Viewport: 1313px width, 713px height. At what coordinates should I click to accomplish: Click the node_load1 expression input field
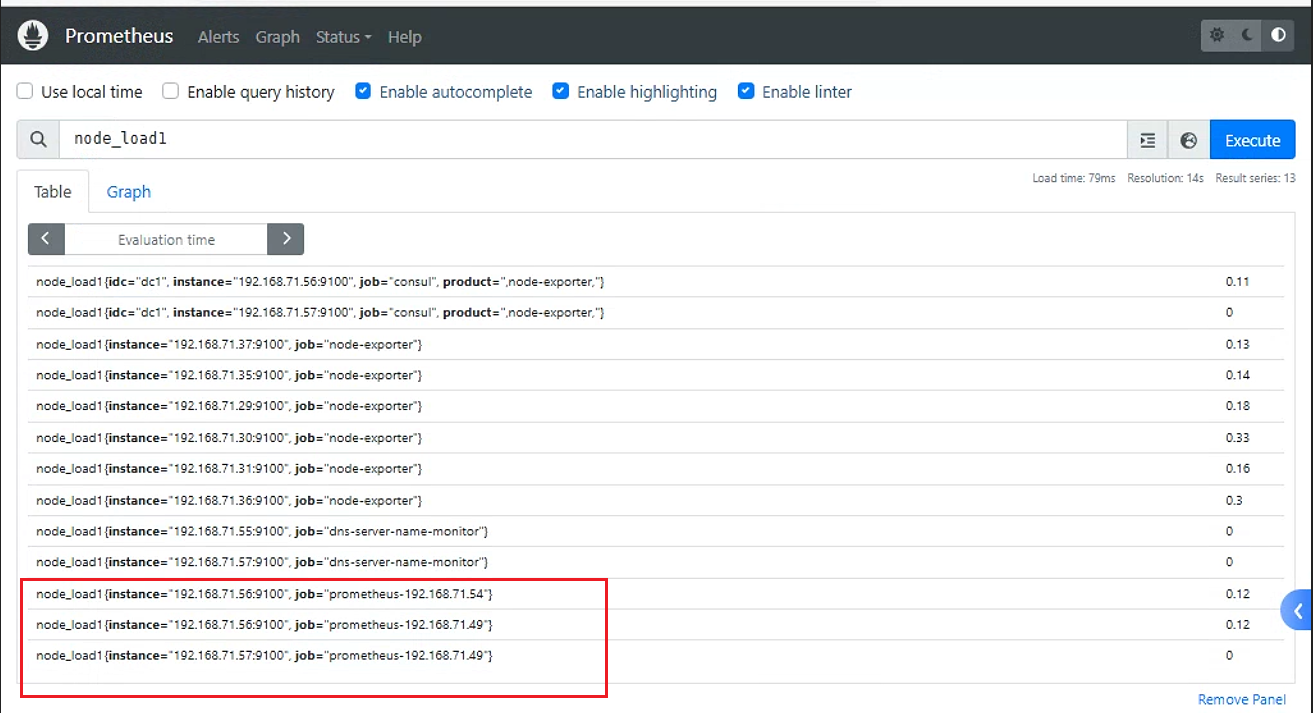click(593, 140)
